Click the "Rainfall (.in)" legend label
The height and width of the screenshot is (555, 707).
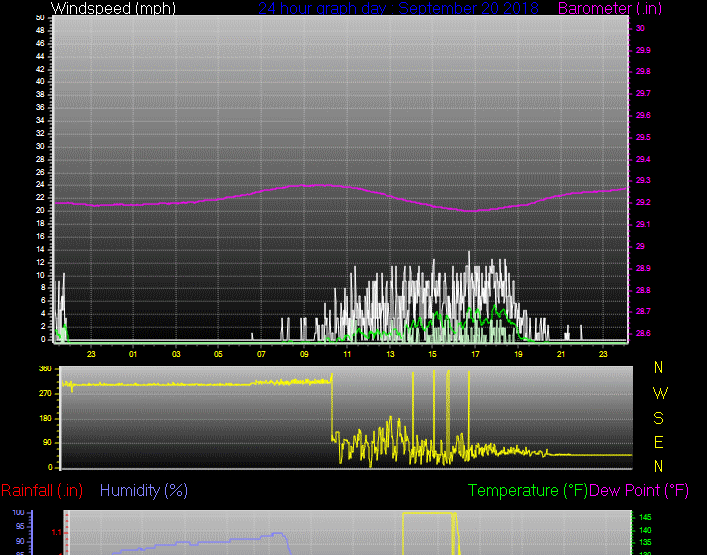[x=42, y=490]
